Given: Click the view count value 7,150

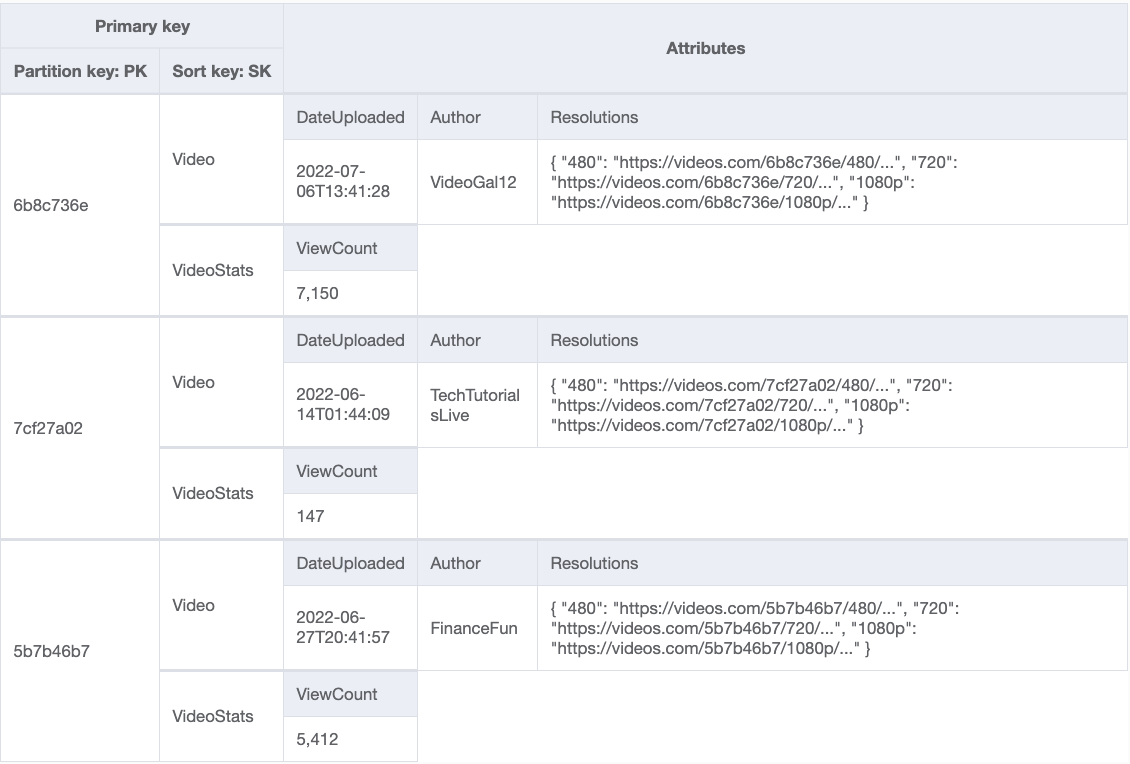Looking at the screenshot, I should 318,294.
